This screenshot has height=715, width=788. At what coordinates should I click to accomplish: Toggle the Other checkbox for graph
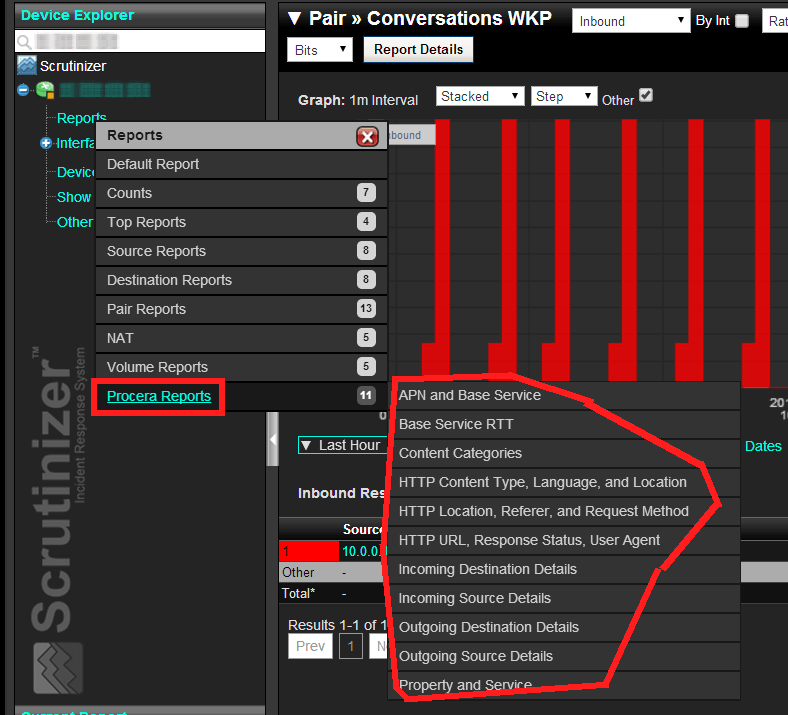646,95
